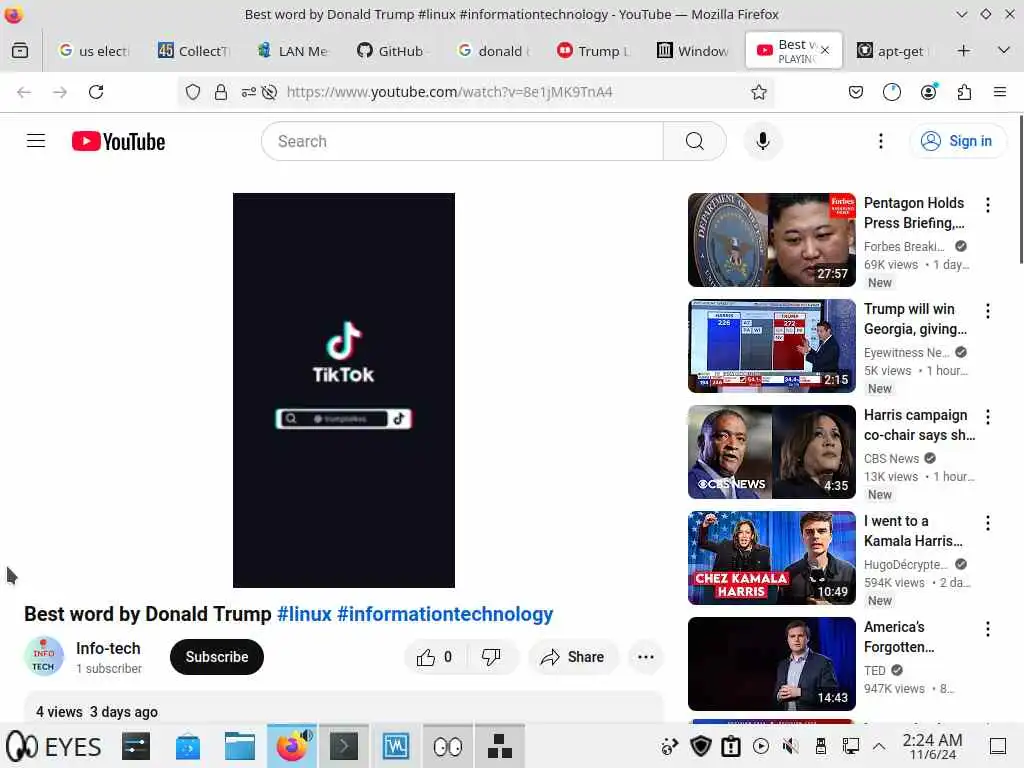Open options menu for Trump will win Georgia
This screenshot has height=768, width=1024.
pyautogui.click(x=987, y=311)
